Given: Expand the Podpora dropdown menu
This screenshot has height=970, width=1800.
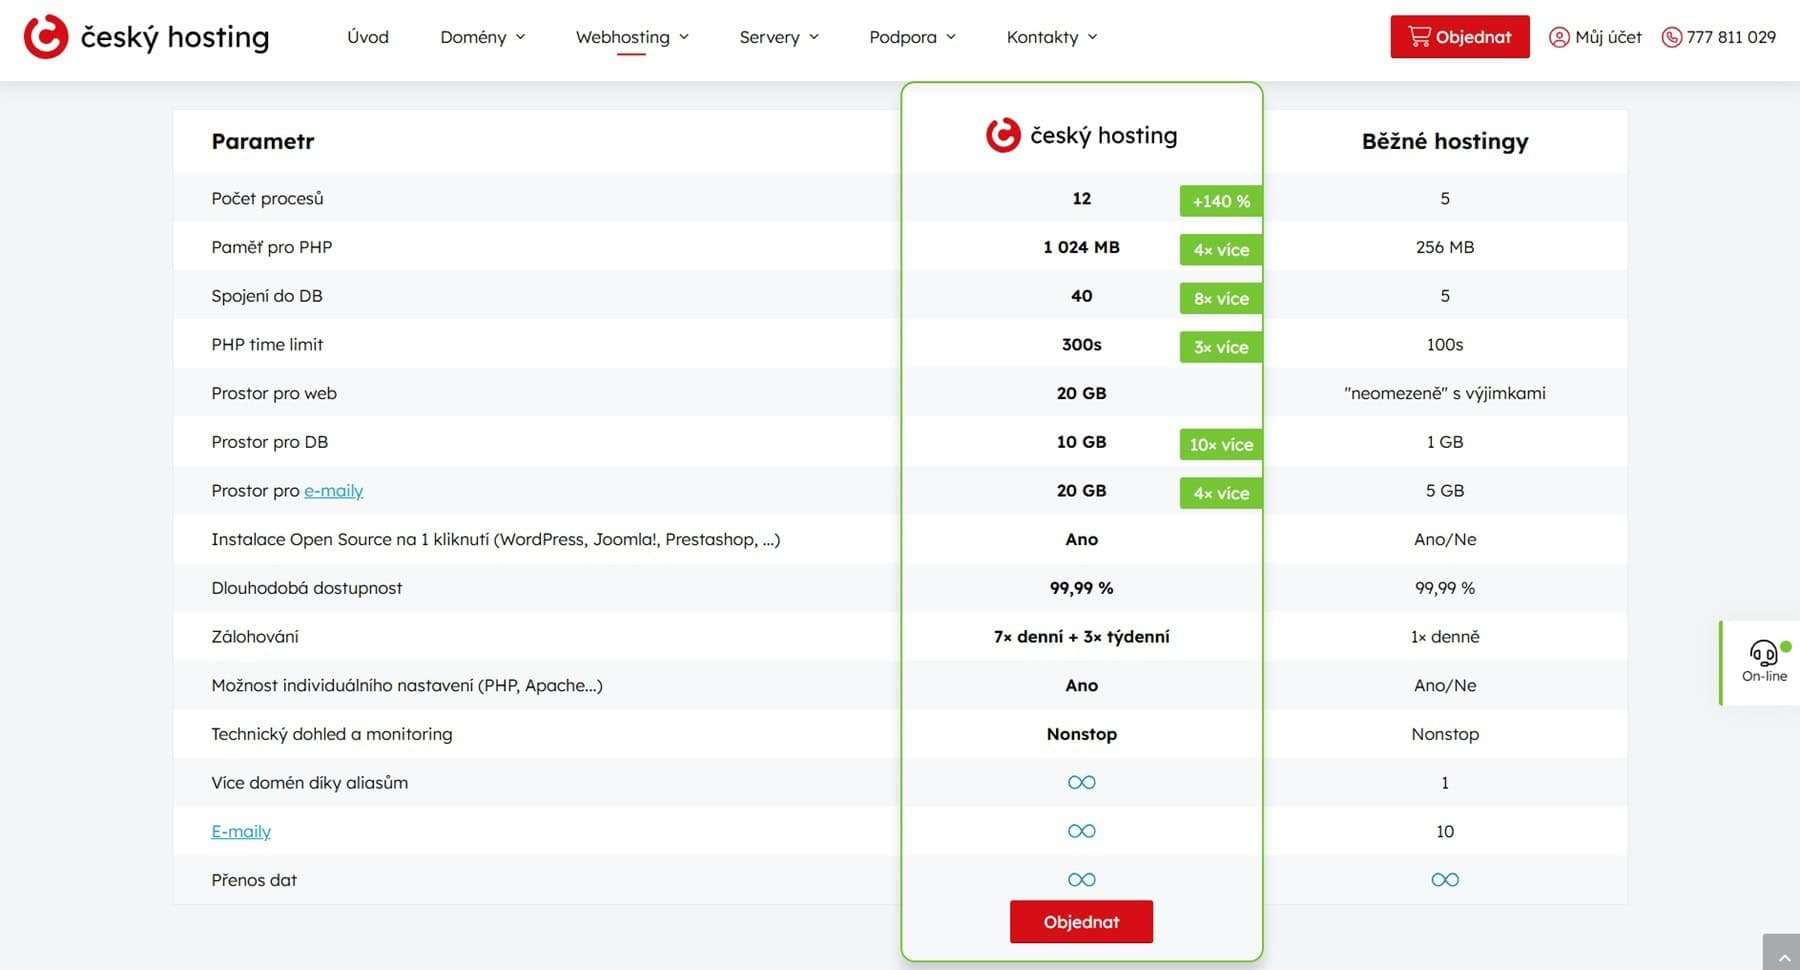Looking at the screenshot, I should click(912, 37).
